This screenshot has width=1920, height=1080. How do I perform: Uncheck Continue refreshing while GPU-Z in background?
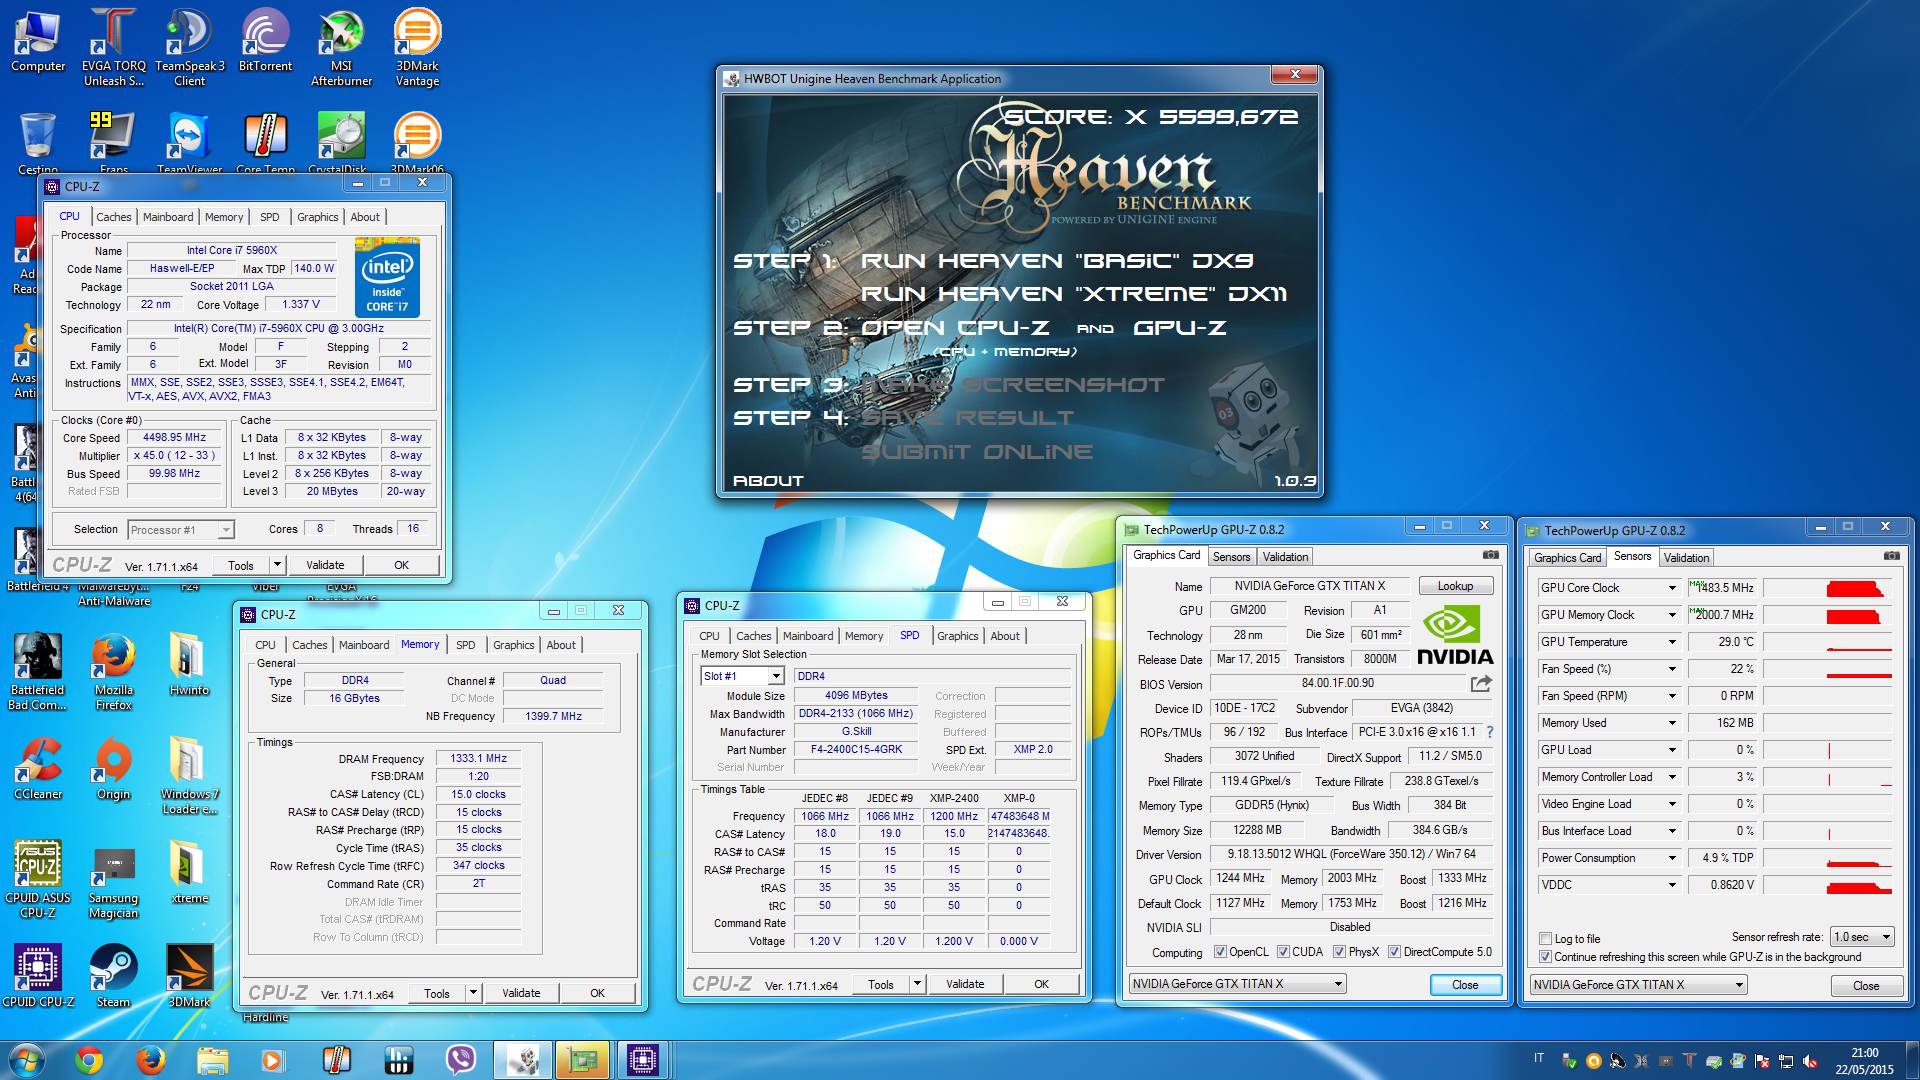(x=1546, y=957)
